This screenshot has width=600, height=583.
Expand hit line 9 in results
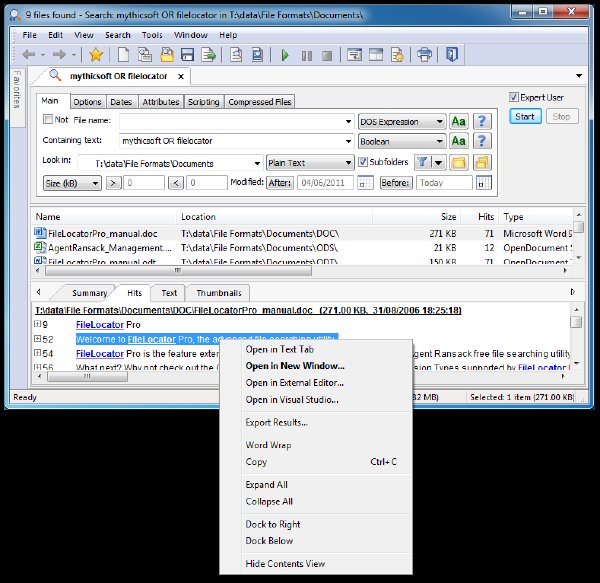[38, 324]
